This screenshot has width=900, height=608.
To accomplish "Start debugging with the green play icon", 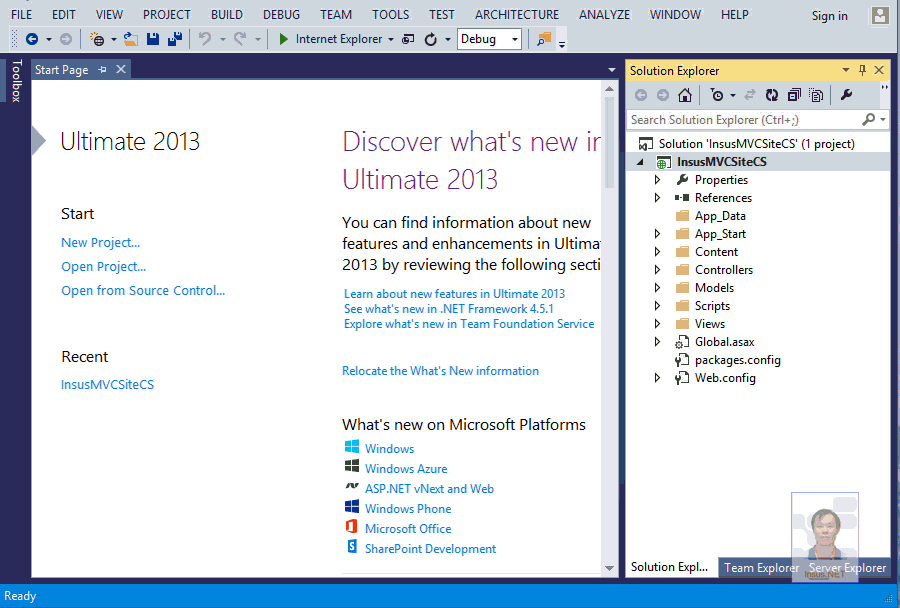I will (283, 39).
